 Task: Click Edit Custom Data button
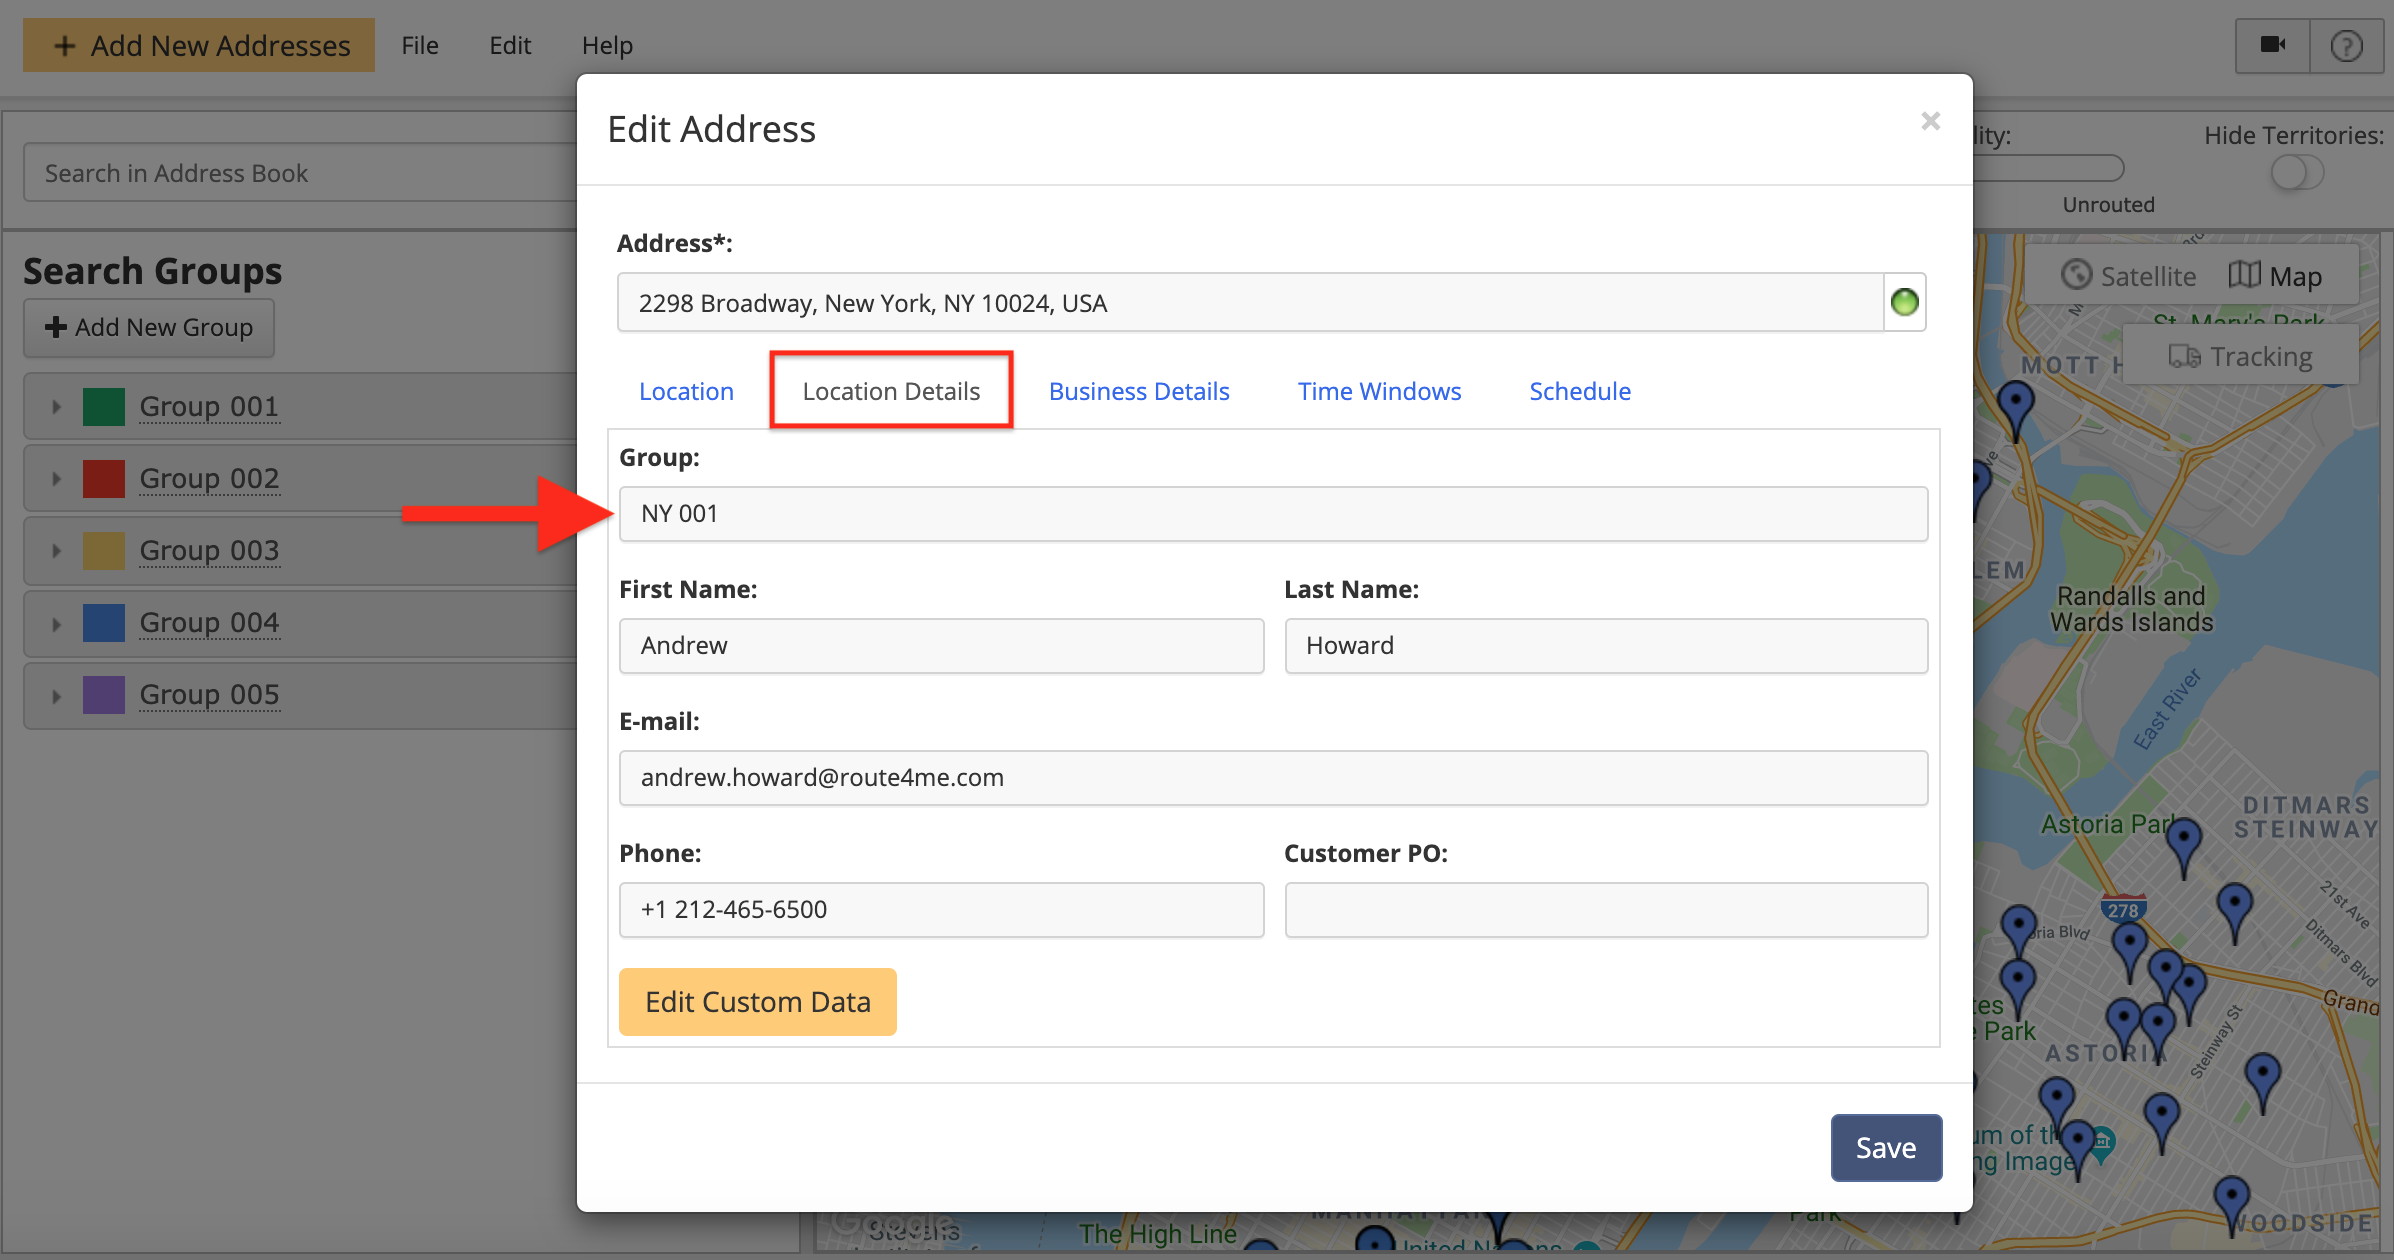coord(757,1002)
